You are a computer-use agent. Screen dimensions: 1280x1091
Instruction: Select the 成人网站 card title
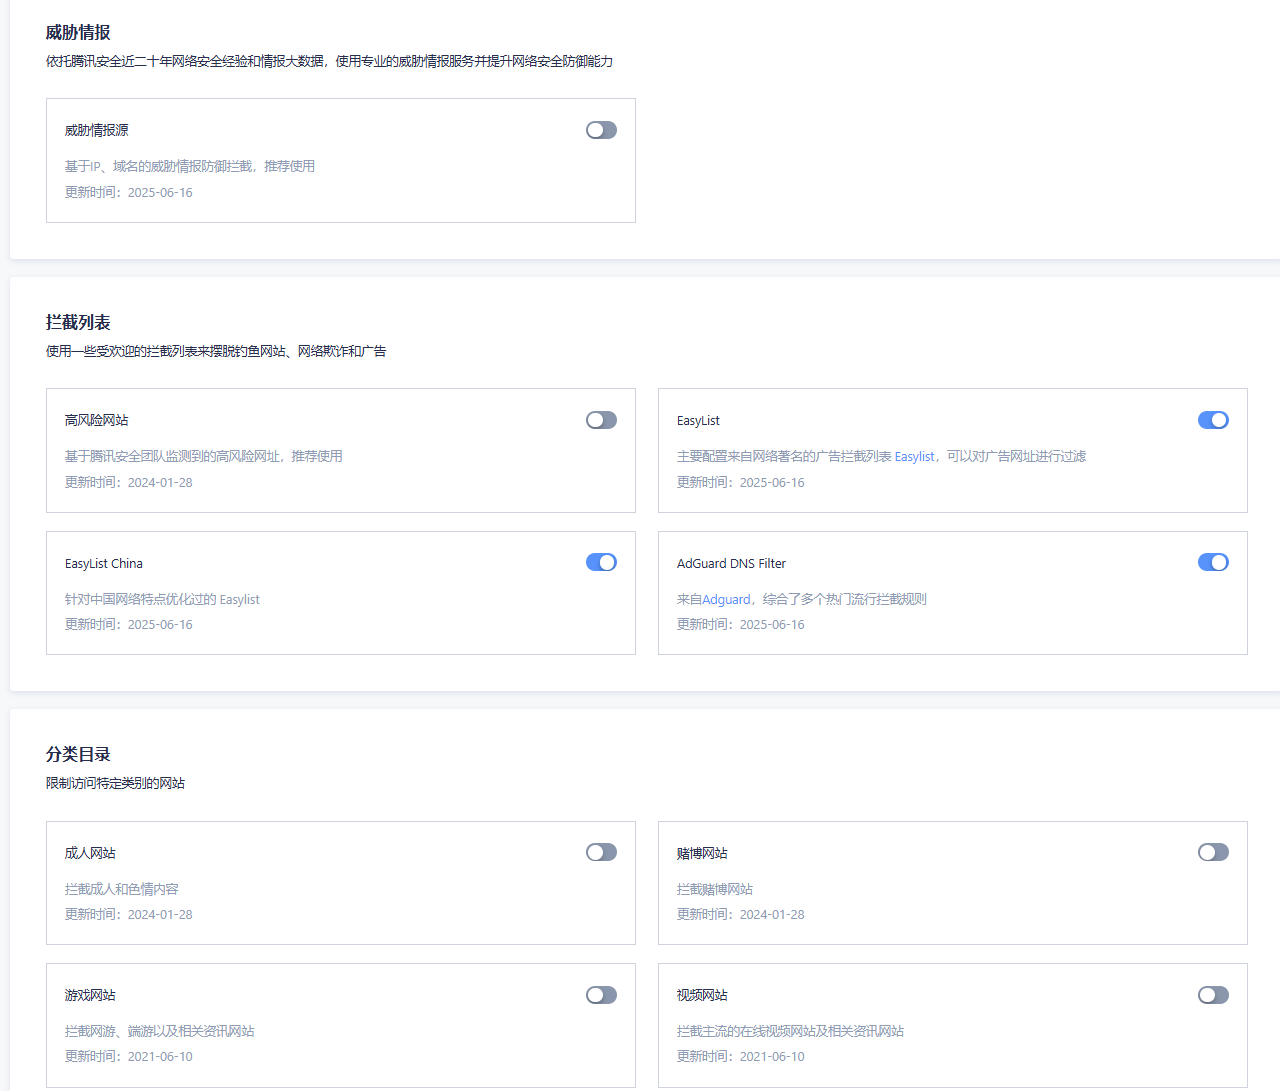pos(90,853)
